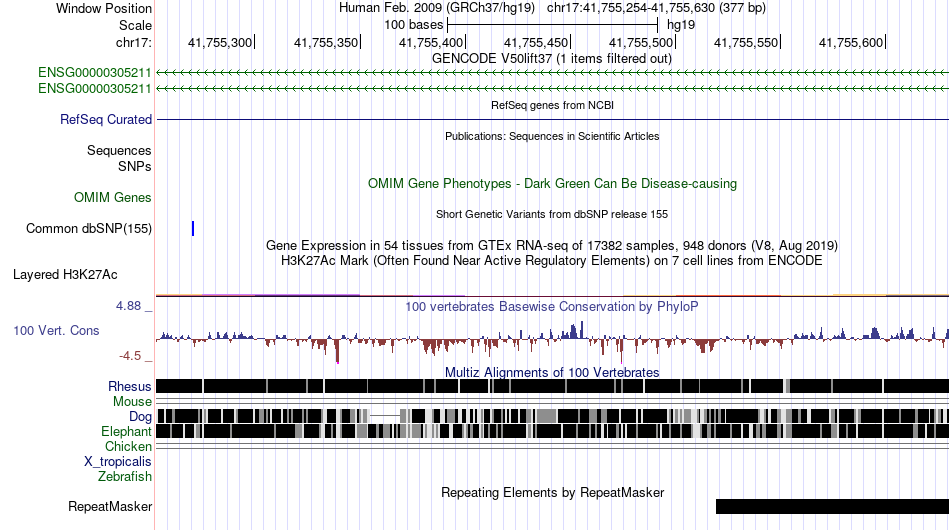Click the RefSeq Curated track label
This screenshot has width=950, height=530.
tap(105, 119)
